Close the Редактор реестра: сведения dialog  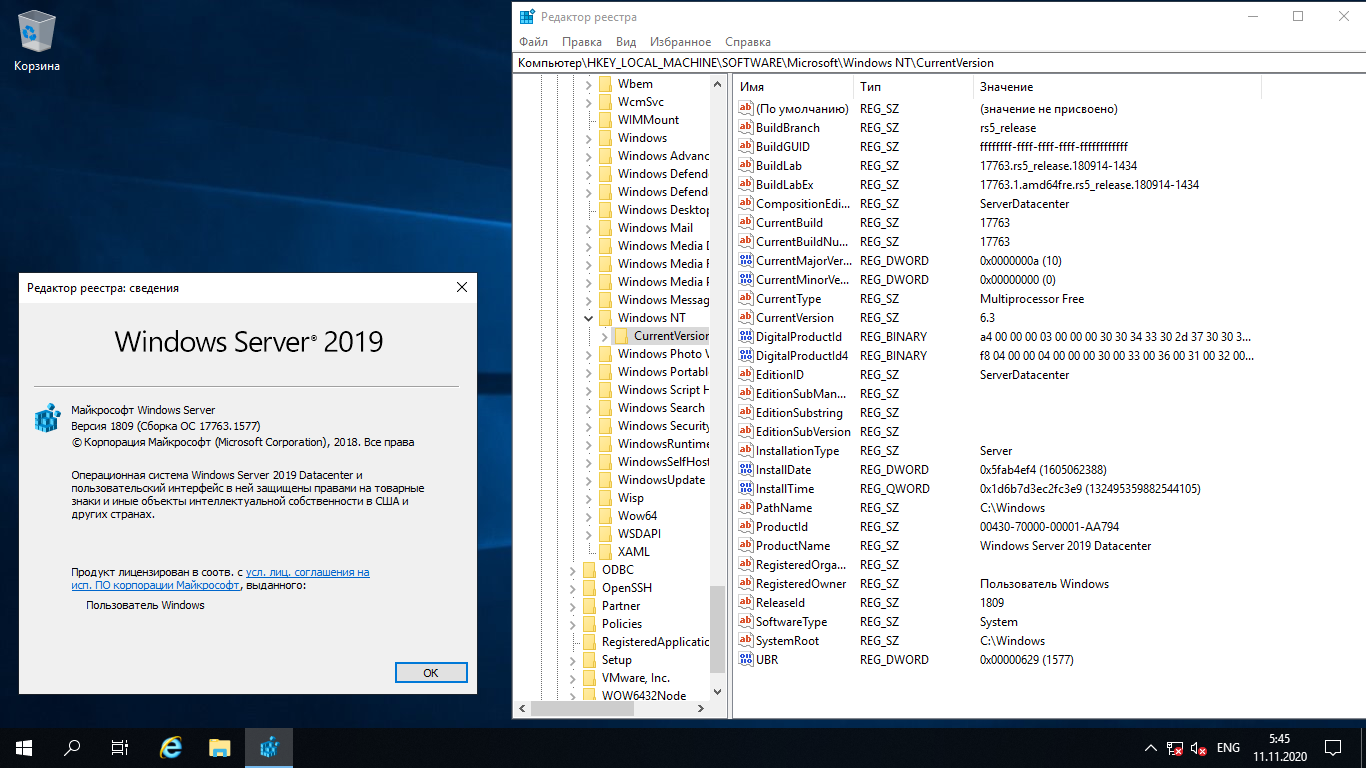[462, 287]
